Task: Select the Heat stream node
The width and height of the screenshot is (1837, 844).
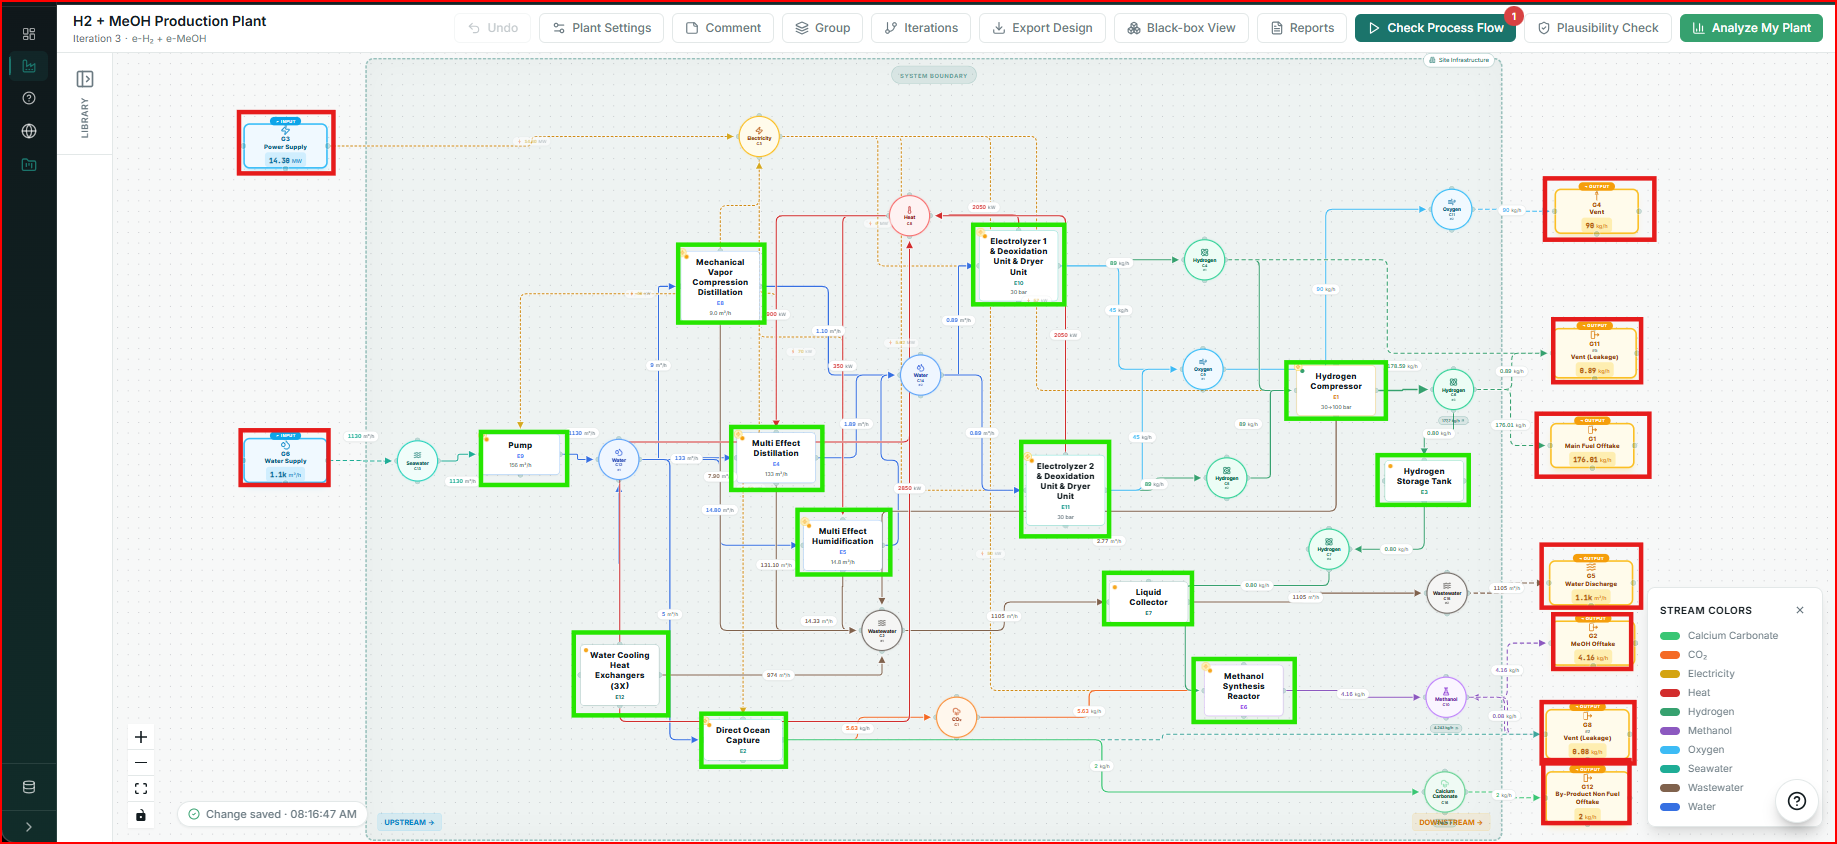Action: 909,216
